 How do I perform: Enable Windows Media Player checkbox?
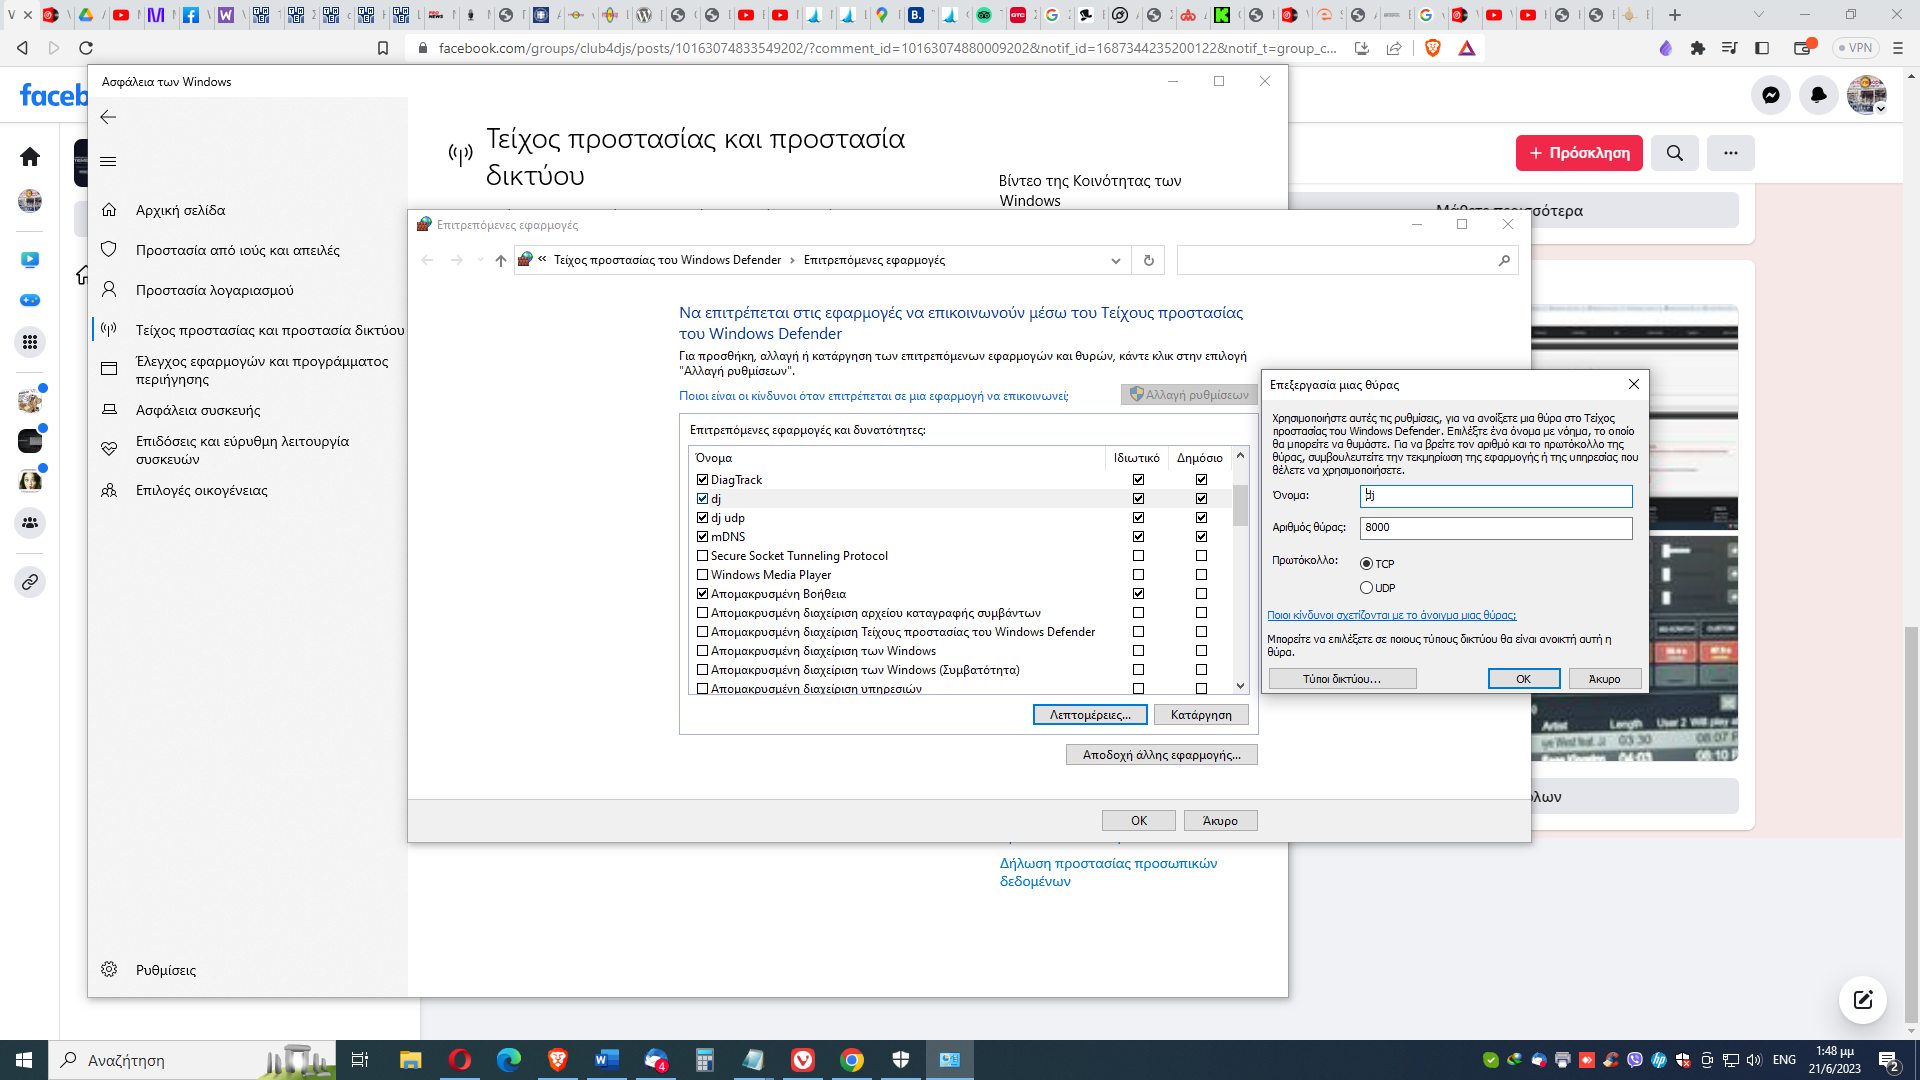702,575
